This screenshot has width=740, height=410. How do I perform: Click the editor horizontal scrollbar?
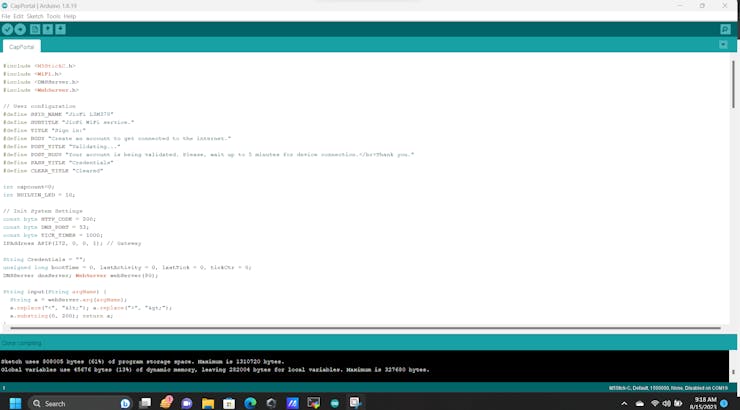click(365, 328)
